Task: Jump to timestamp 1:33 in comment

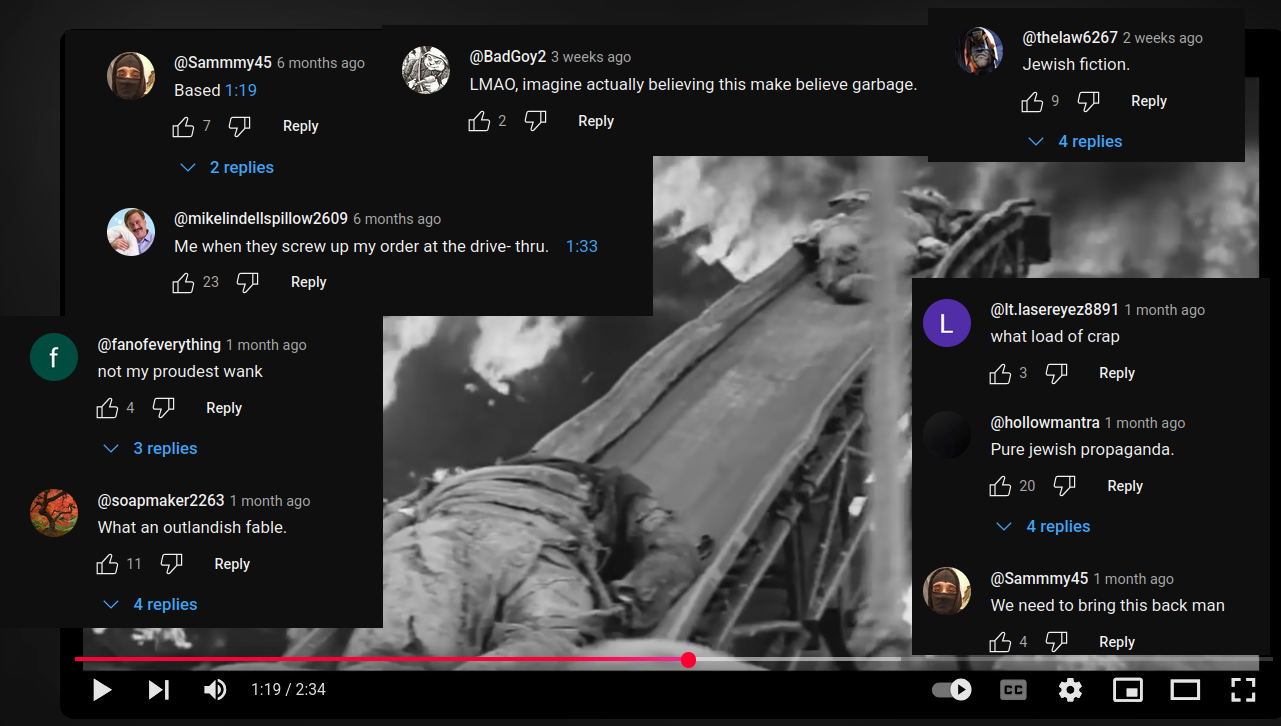Action: click(x=582, y=246)
